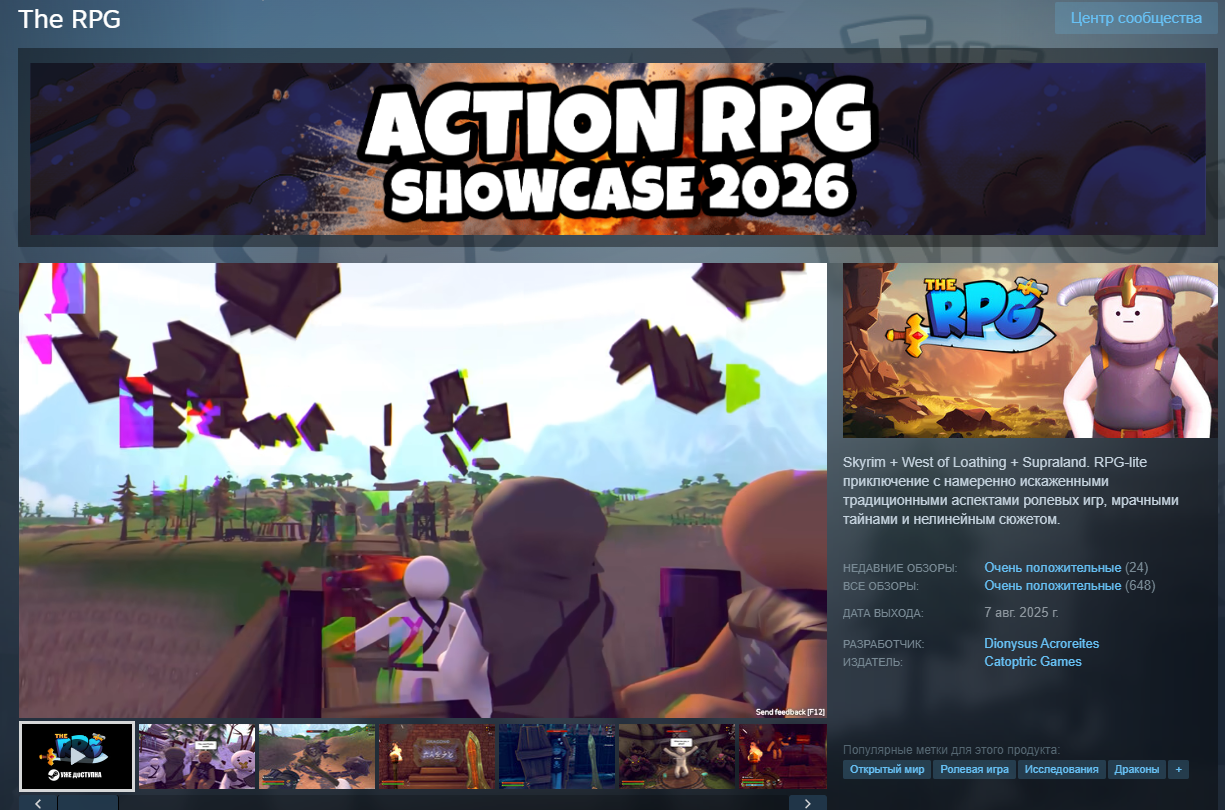
Task: Click The RPG game capsule image
Action: point(1029,350)
